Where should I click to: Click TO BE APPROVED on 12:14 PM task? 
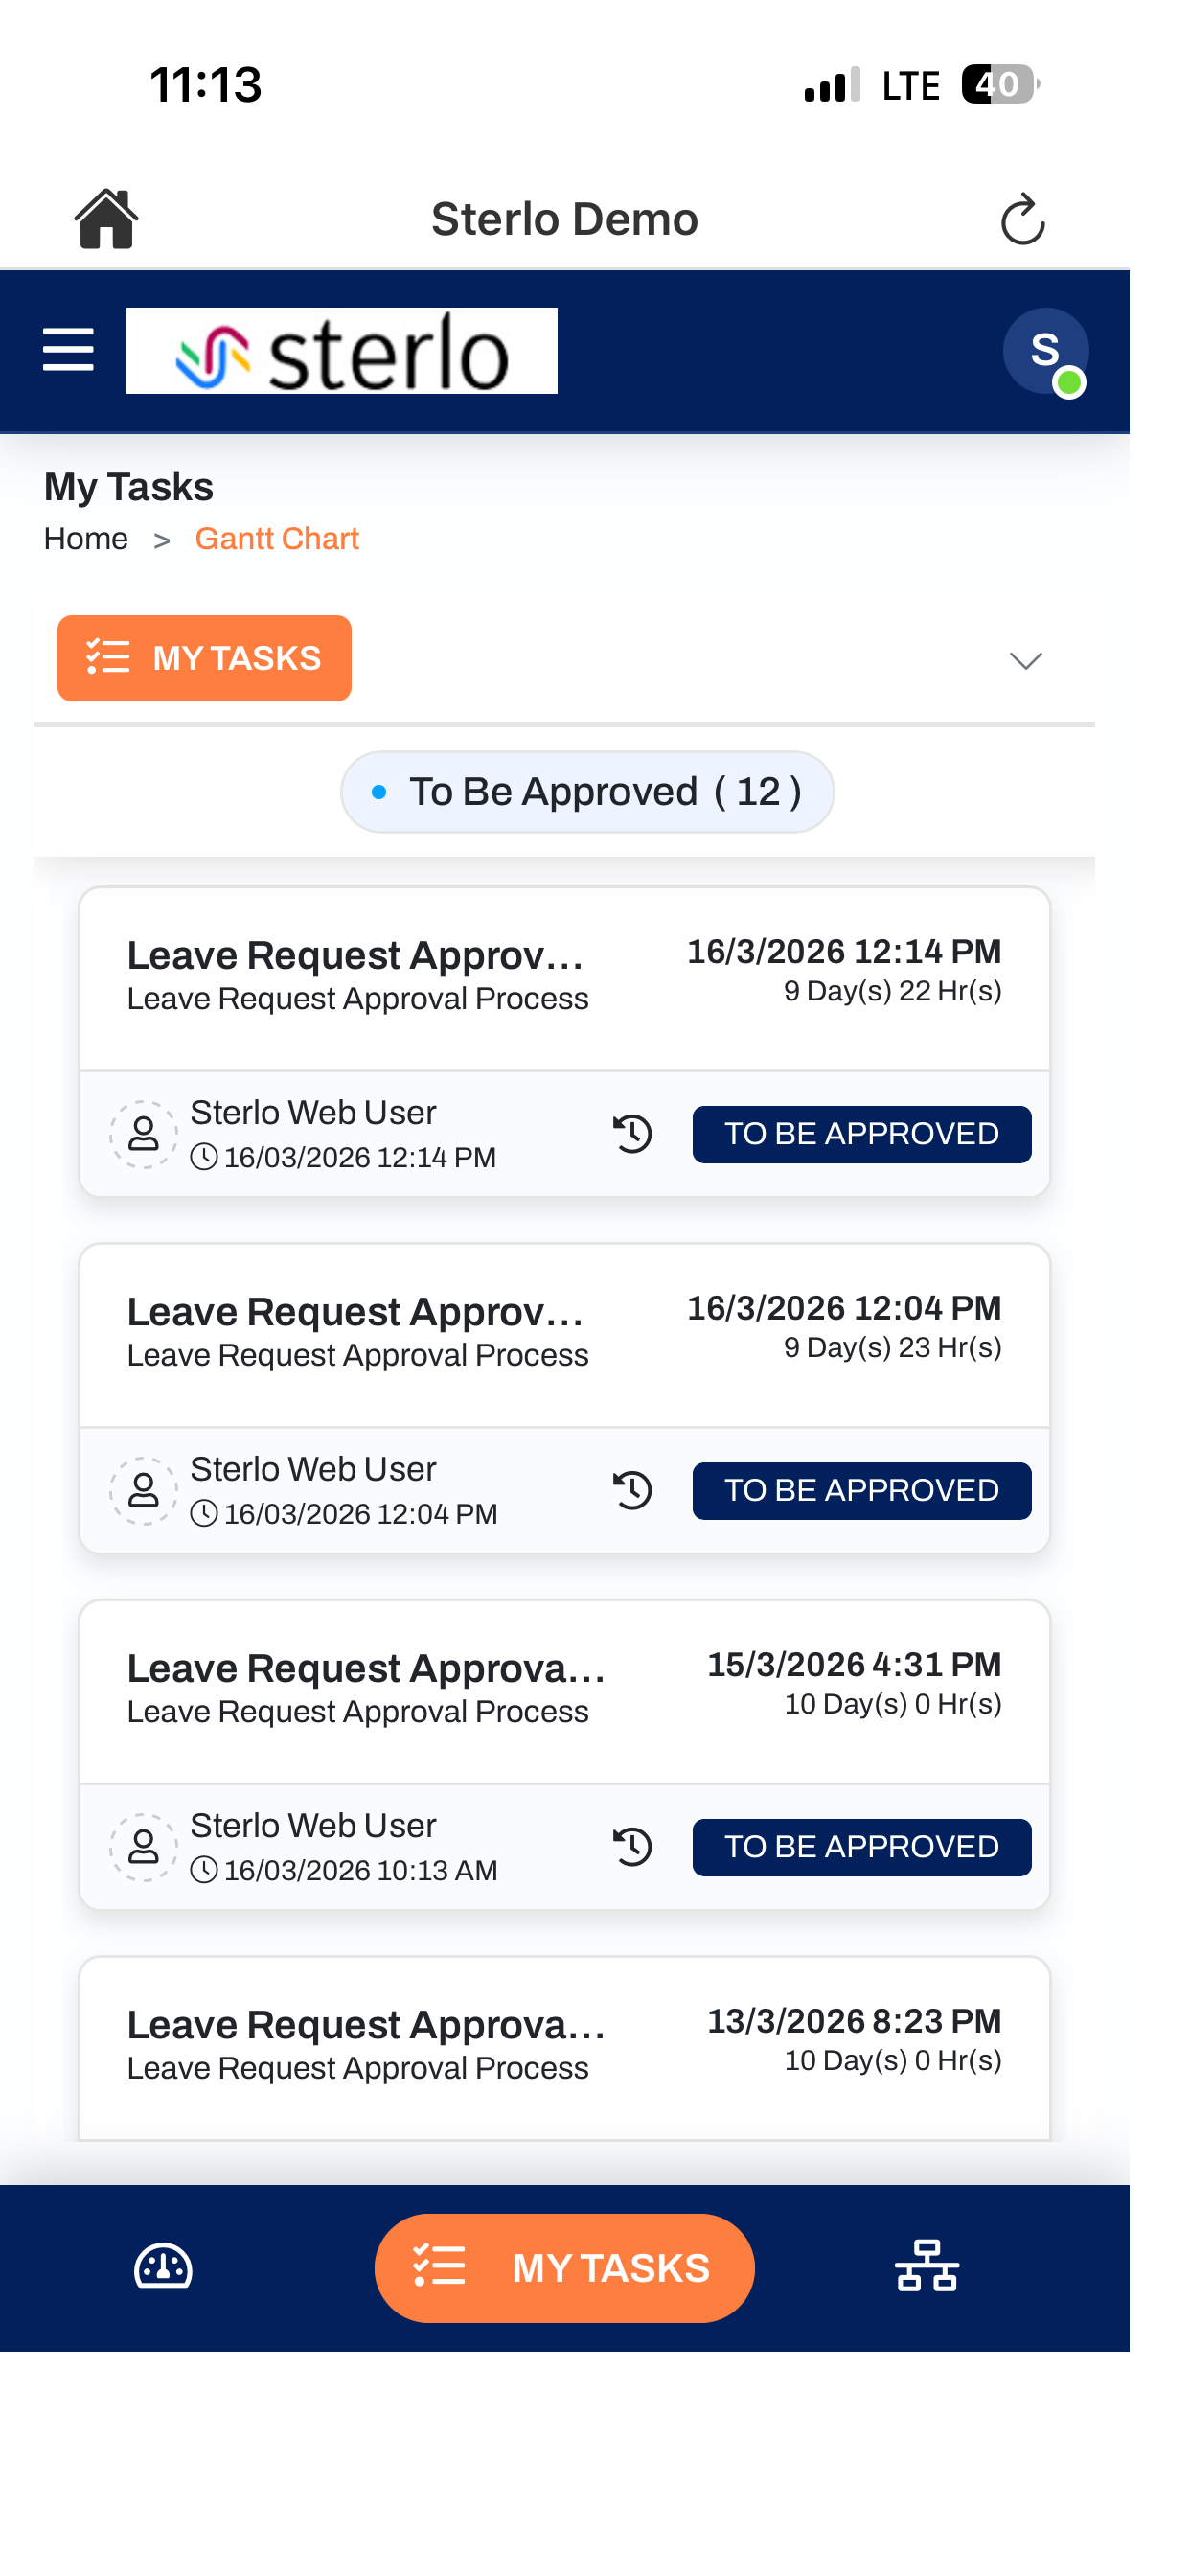pos(862,1134)
